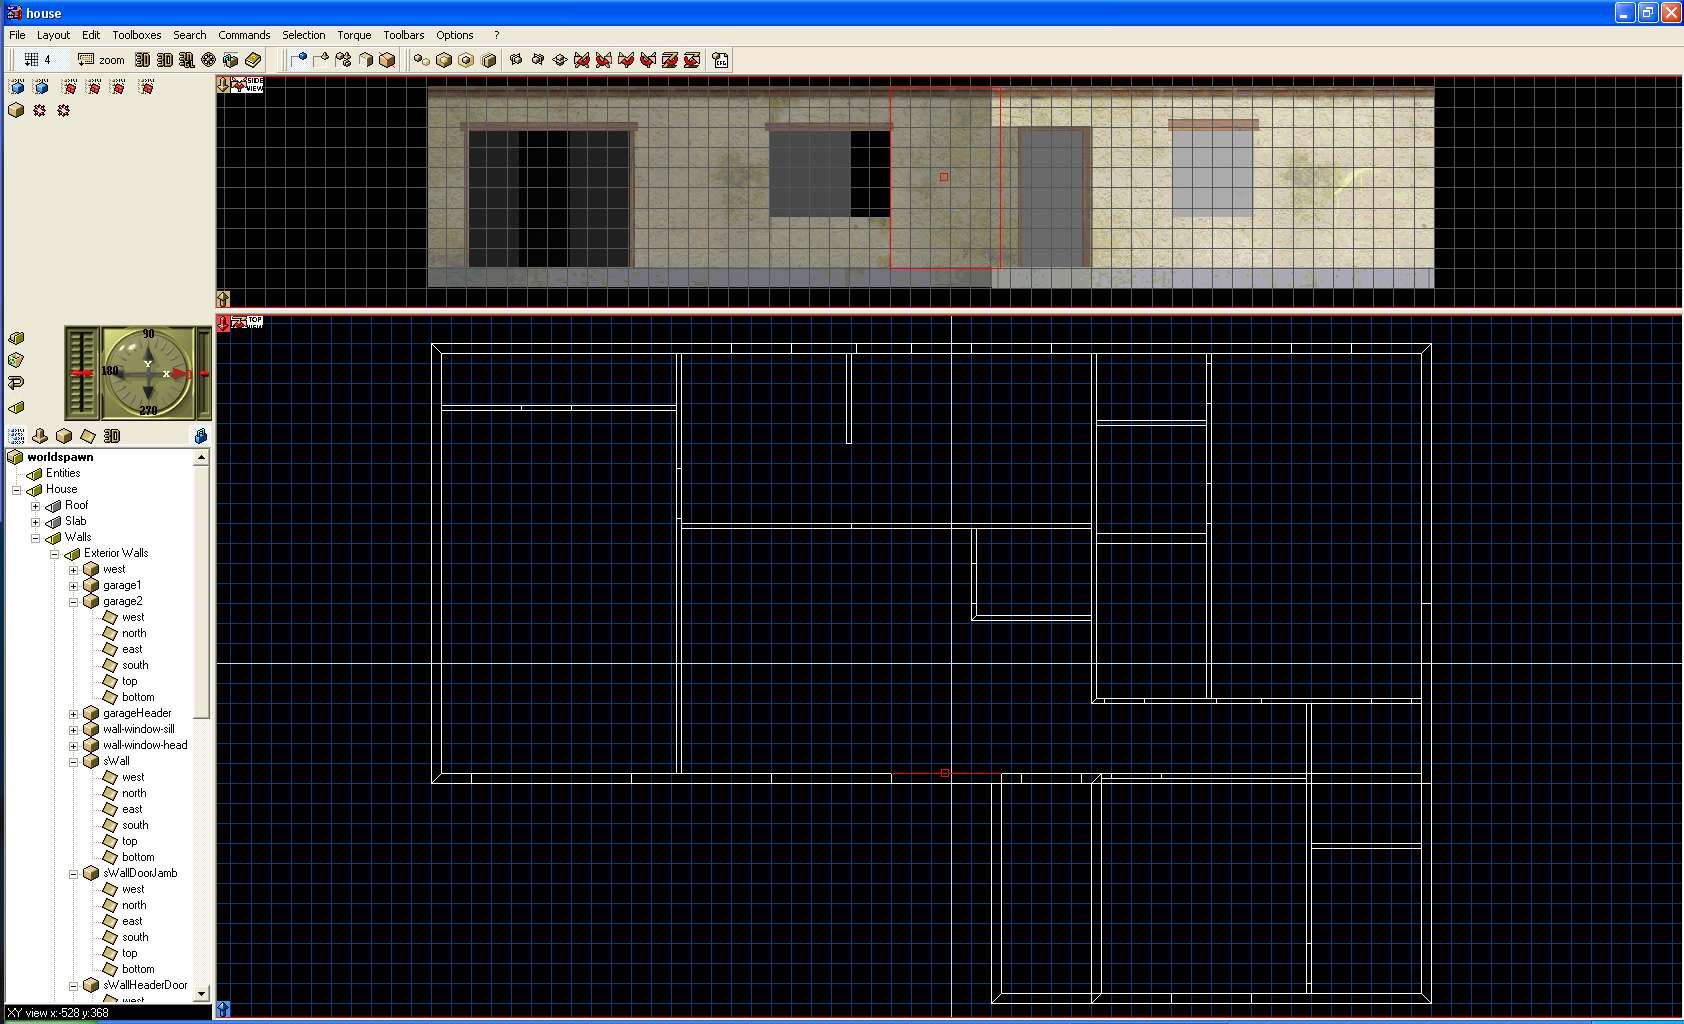Collapse the garage2 tree node
Viewport: 1684px width, 1024px height.
[73, 602]
